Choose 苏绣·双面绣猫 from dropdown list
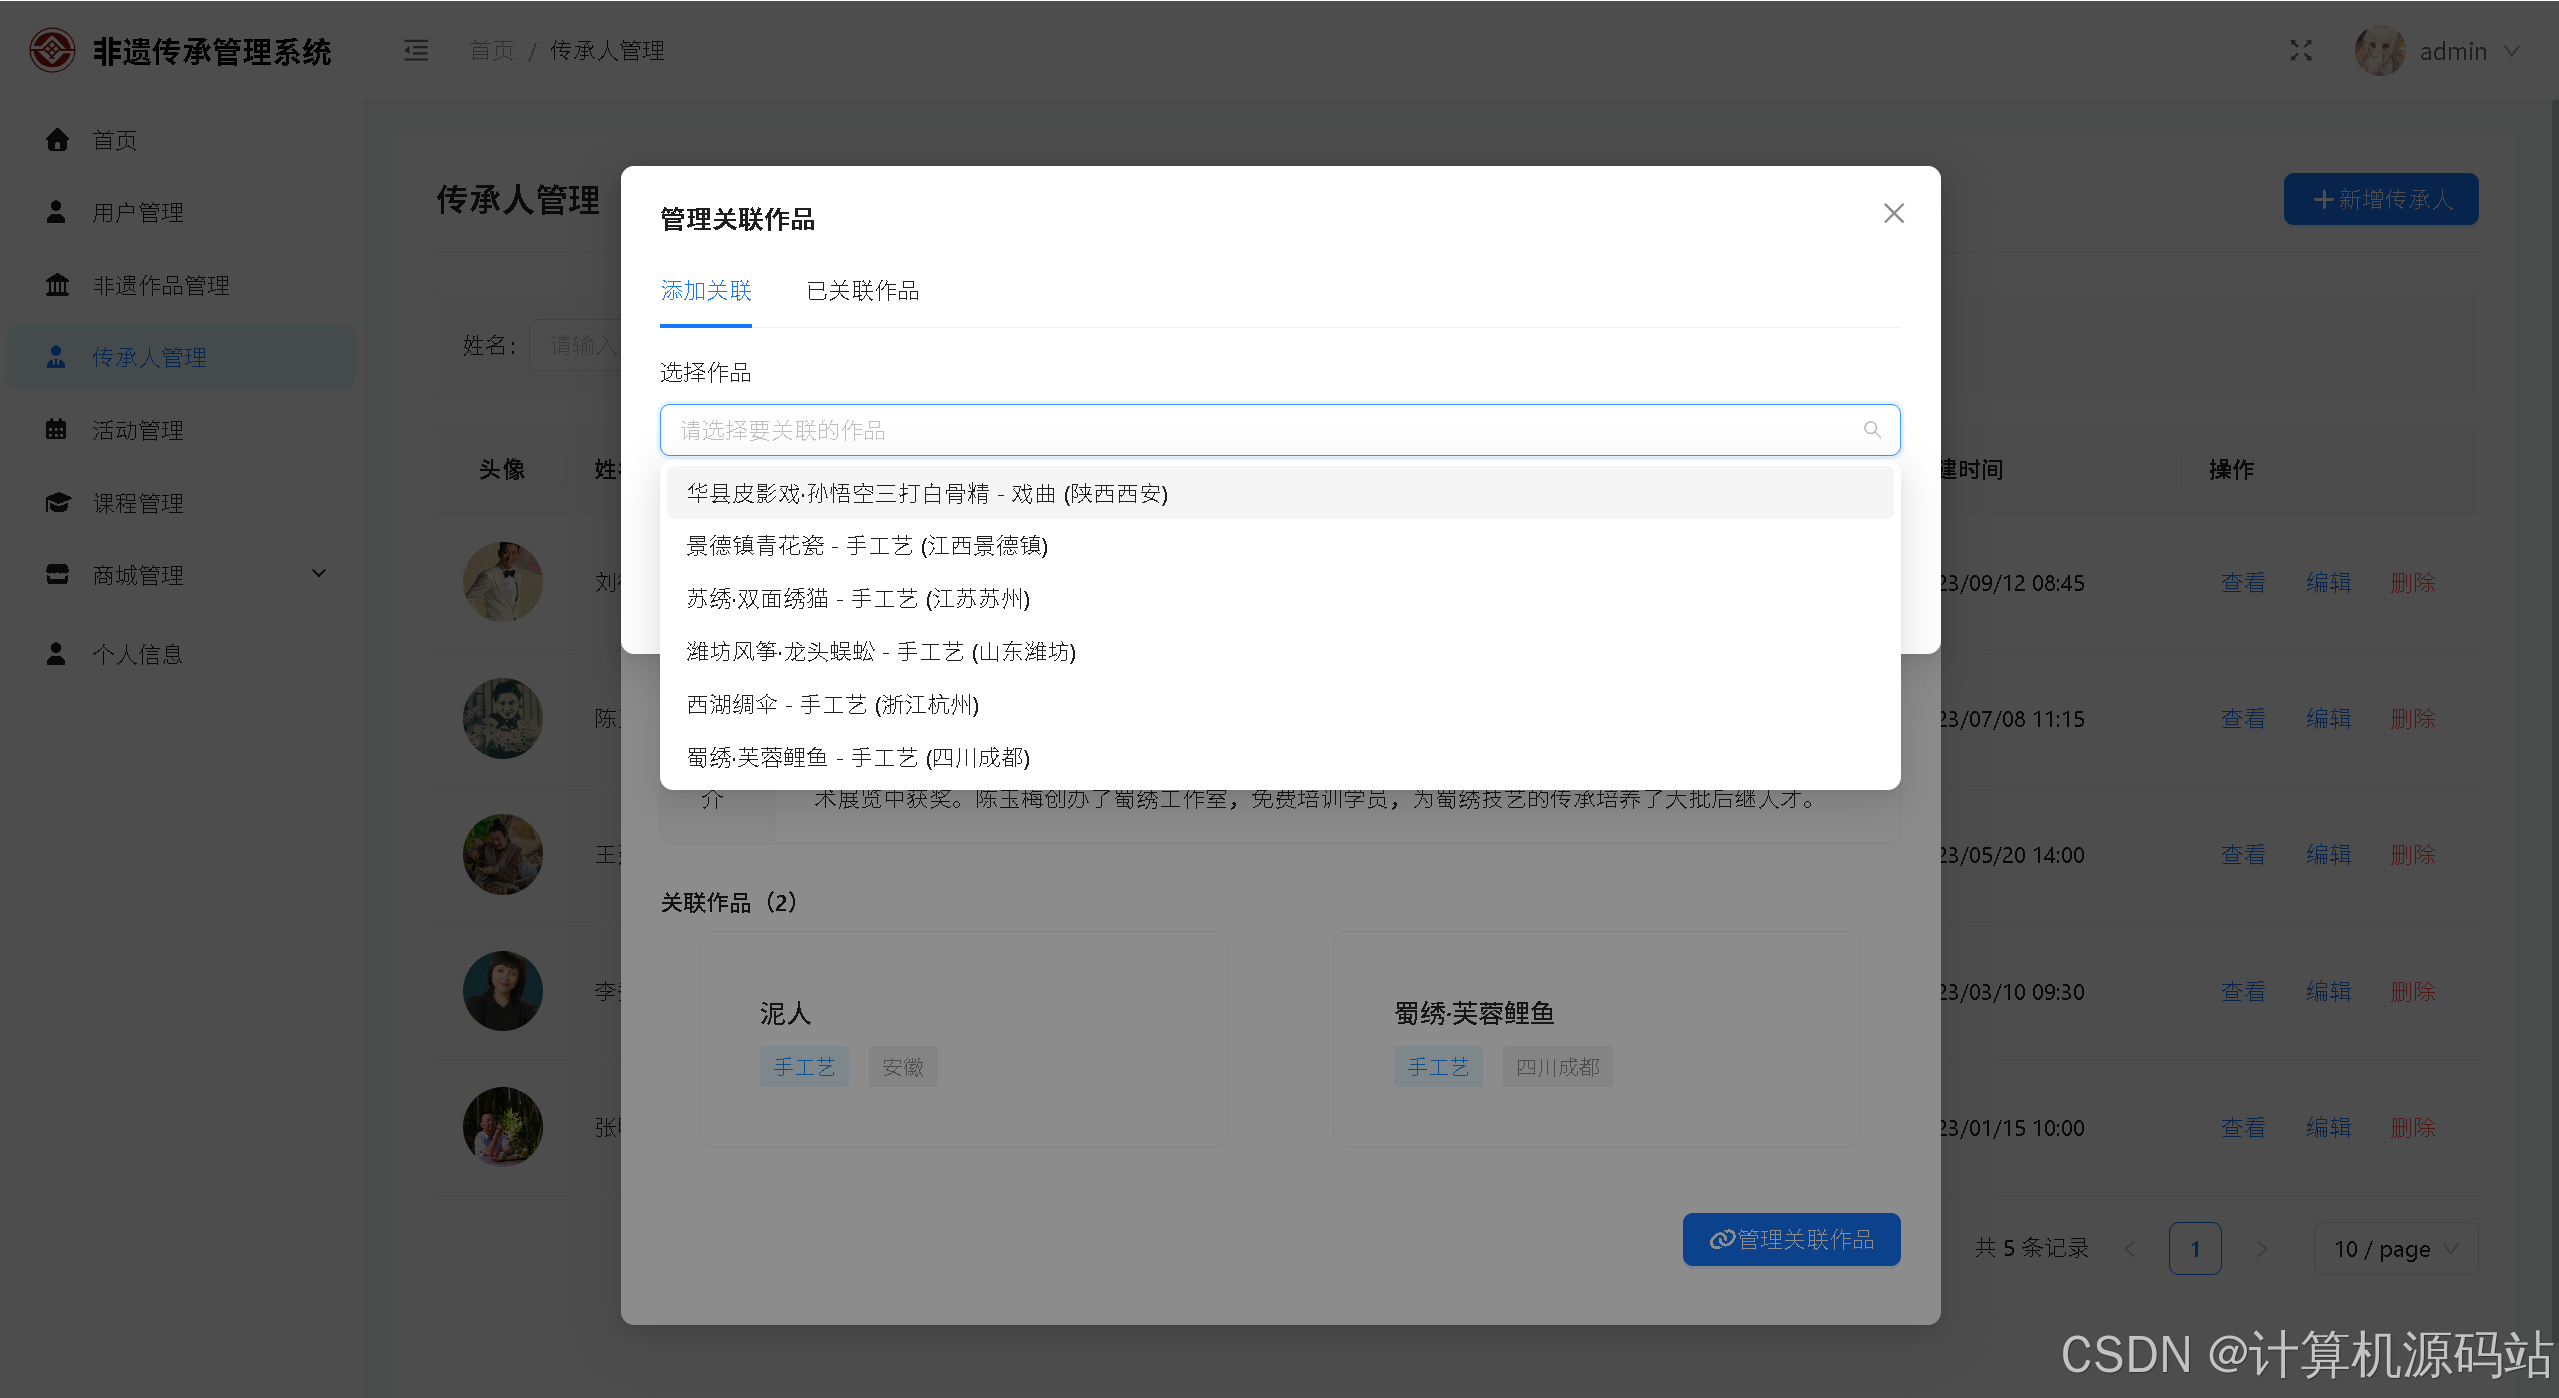The image size is (2559, 1398). (x=858, y=599)
